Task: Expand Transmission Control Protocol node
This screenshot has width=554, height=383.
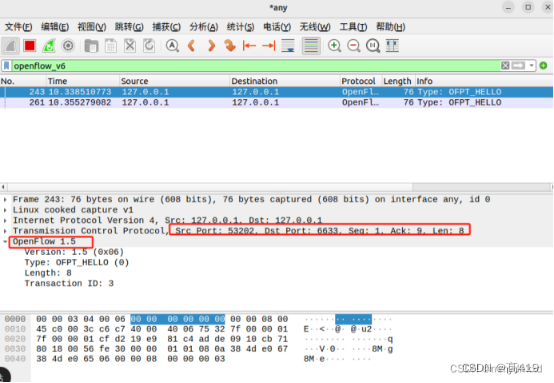Action: coord(5,231)
